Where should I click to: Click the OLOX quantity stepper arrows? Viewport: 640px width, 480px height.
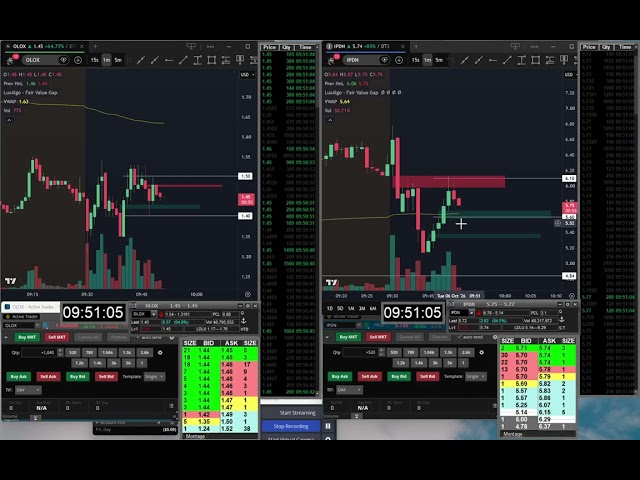click(x=60, y=352)
